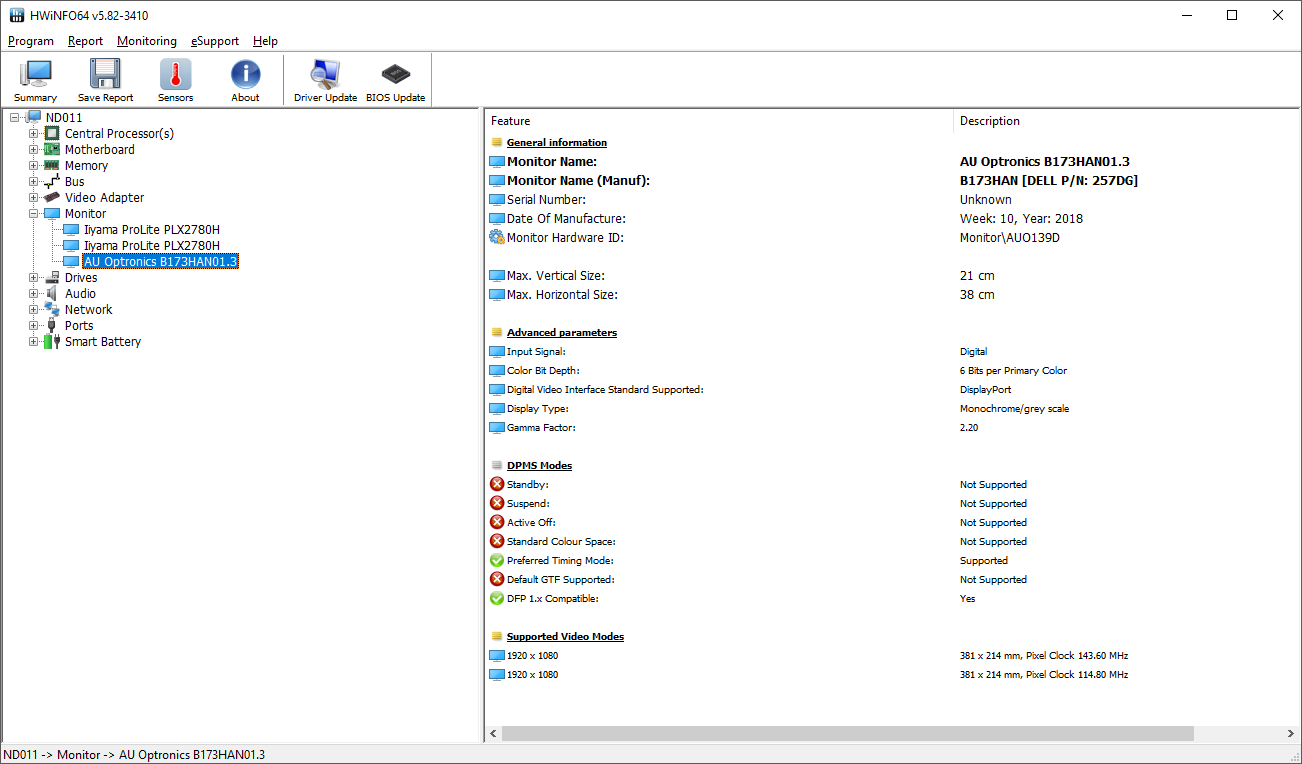Click the DFP 1.x Compatible check icon
The width and height of the screenshot is (1302, 764).
click(497, 598)
